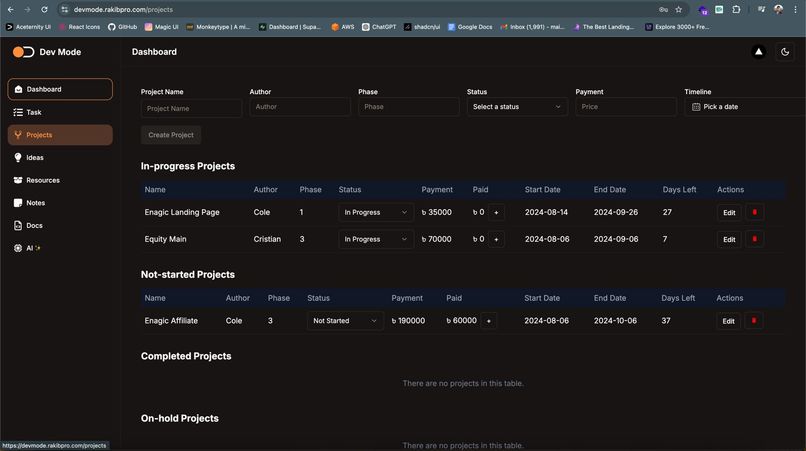The height and width of the screenshot is (451, 806).
Task: Open the Monkeytype bookmark
Action: pos(218,27)
